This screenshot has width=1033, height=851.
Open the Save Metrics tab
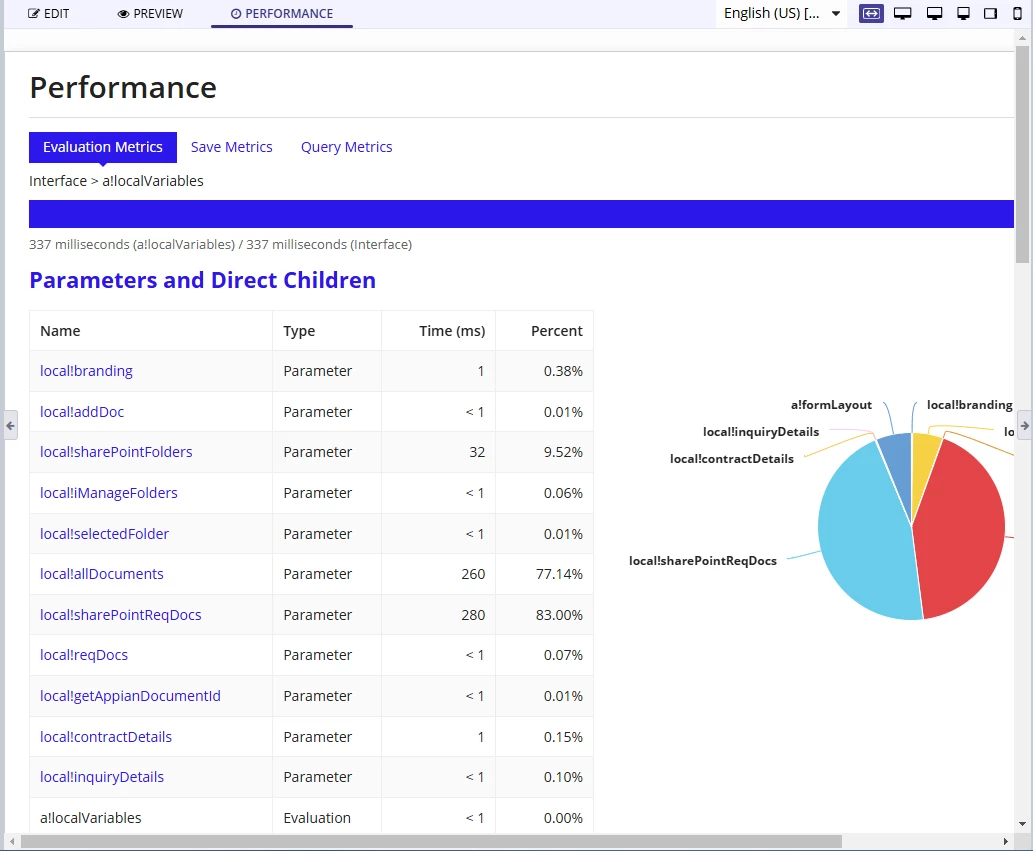[x=231, y=147]
